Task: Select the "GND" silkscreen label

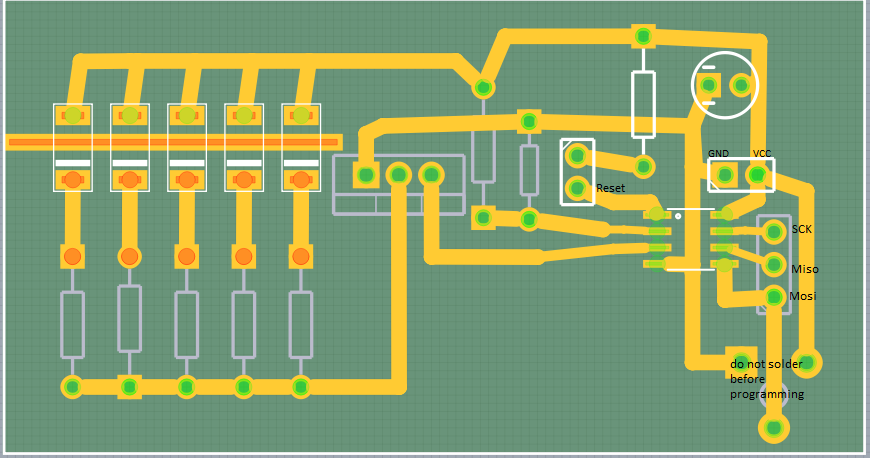Action: click(x=718, y=154)
